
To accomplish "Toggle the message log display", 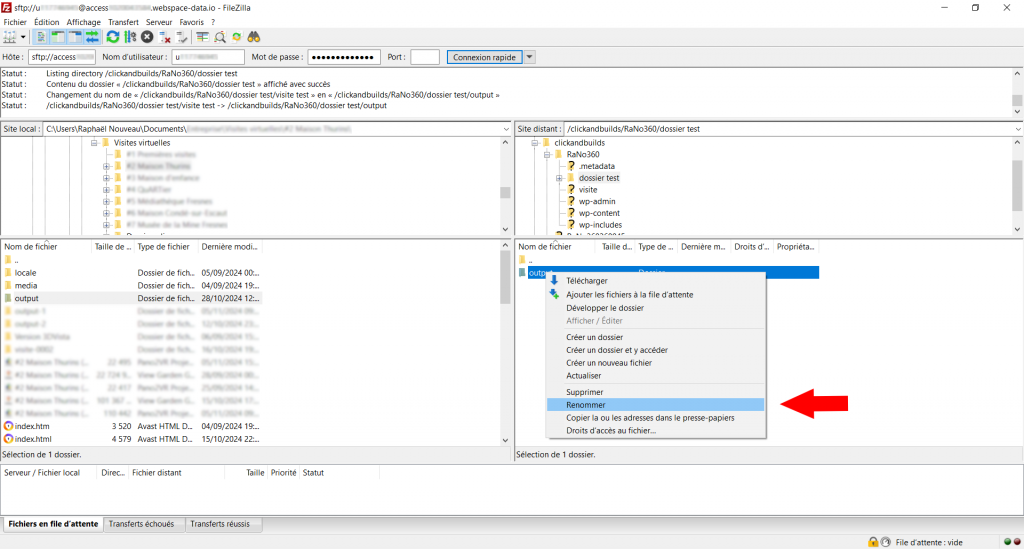I will point(41,37).
